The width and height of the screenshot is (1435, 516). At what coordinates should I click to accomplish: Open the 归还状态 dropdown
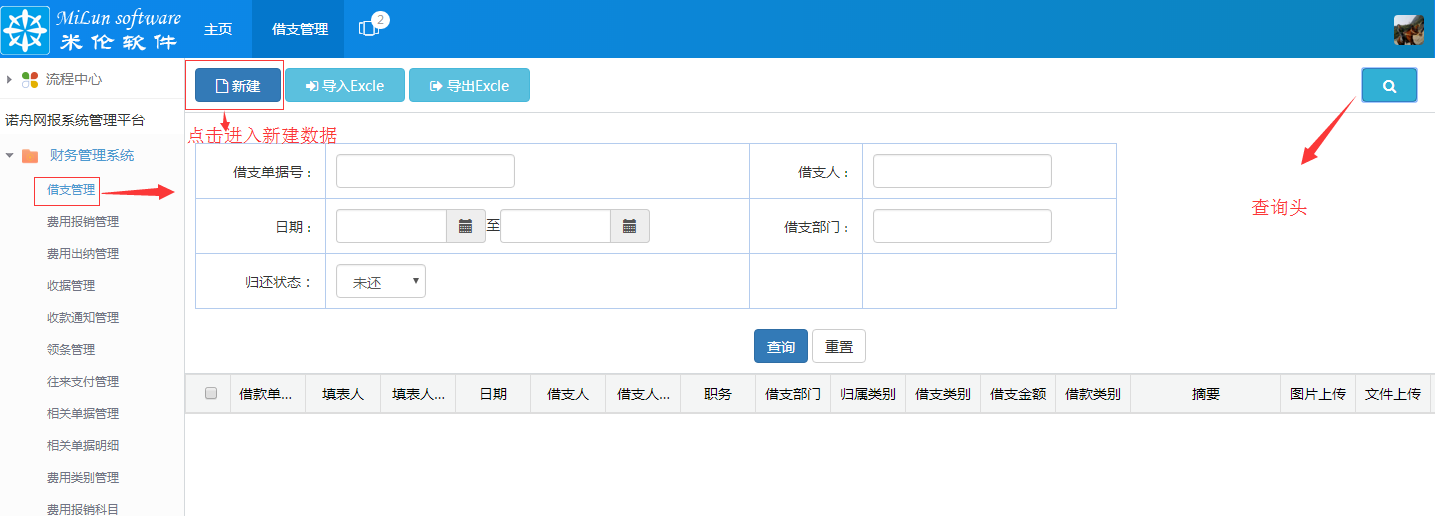click(380, 282)
